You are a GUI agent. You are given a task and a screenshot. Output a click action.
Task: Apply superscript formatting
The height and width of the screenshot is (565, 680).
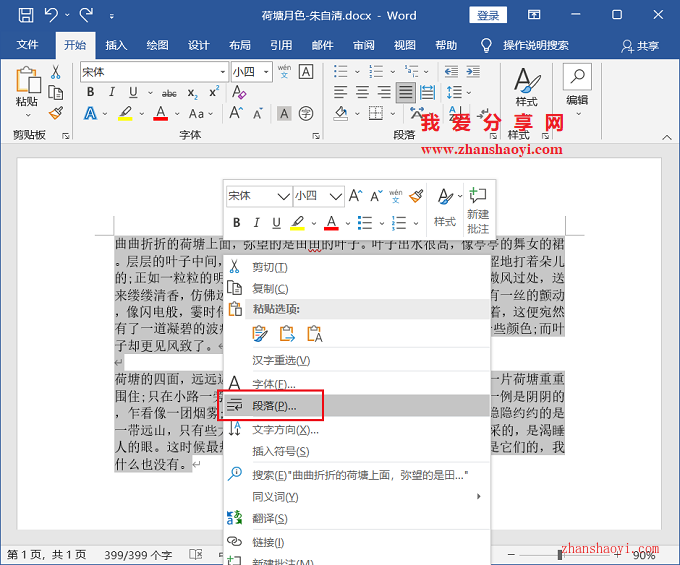point(214,92)
